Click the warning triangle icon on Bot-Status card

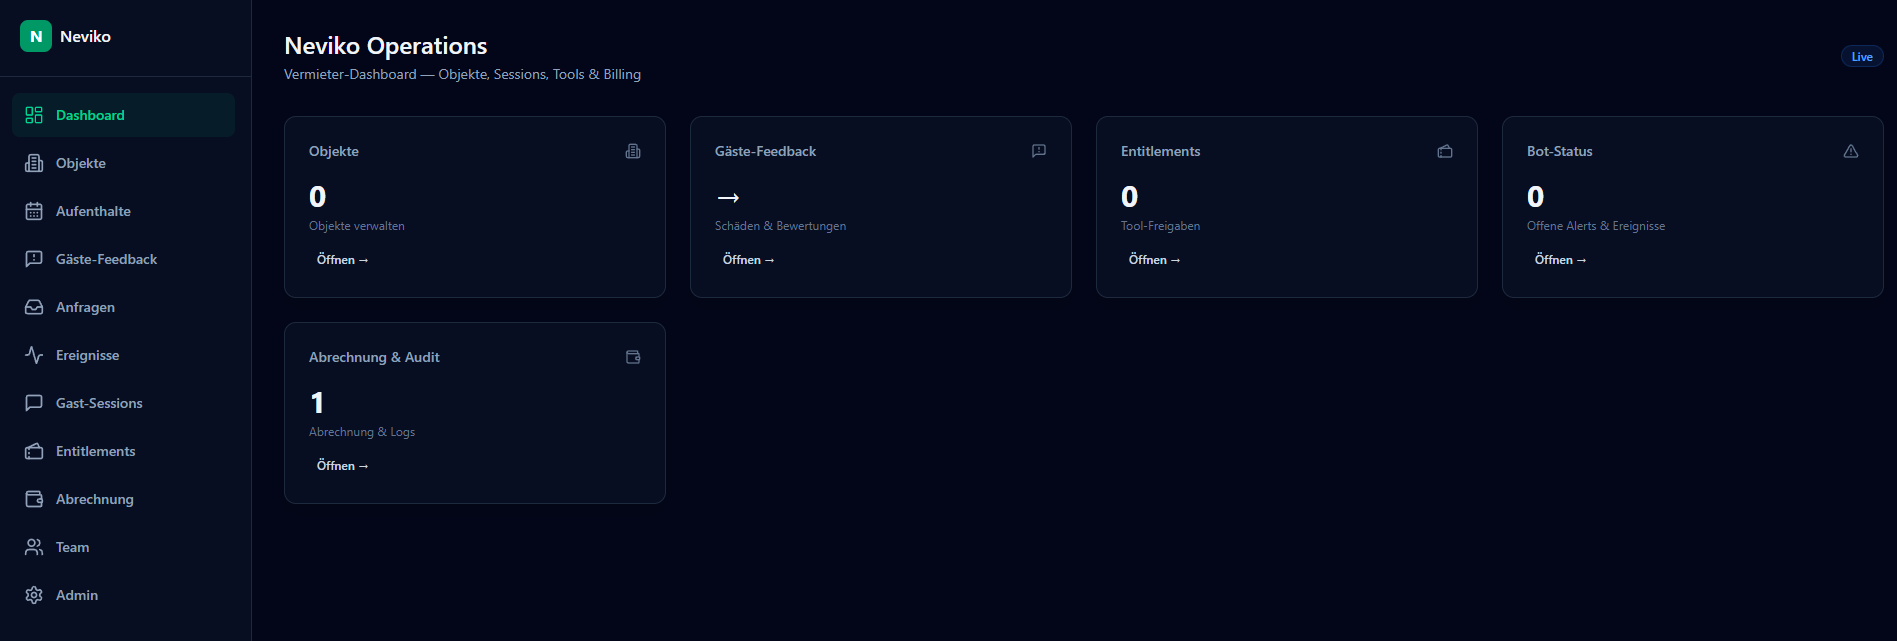point(1851,151)
